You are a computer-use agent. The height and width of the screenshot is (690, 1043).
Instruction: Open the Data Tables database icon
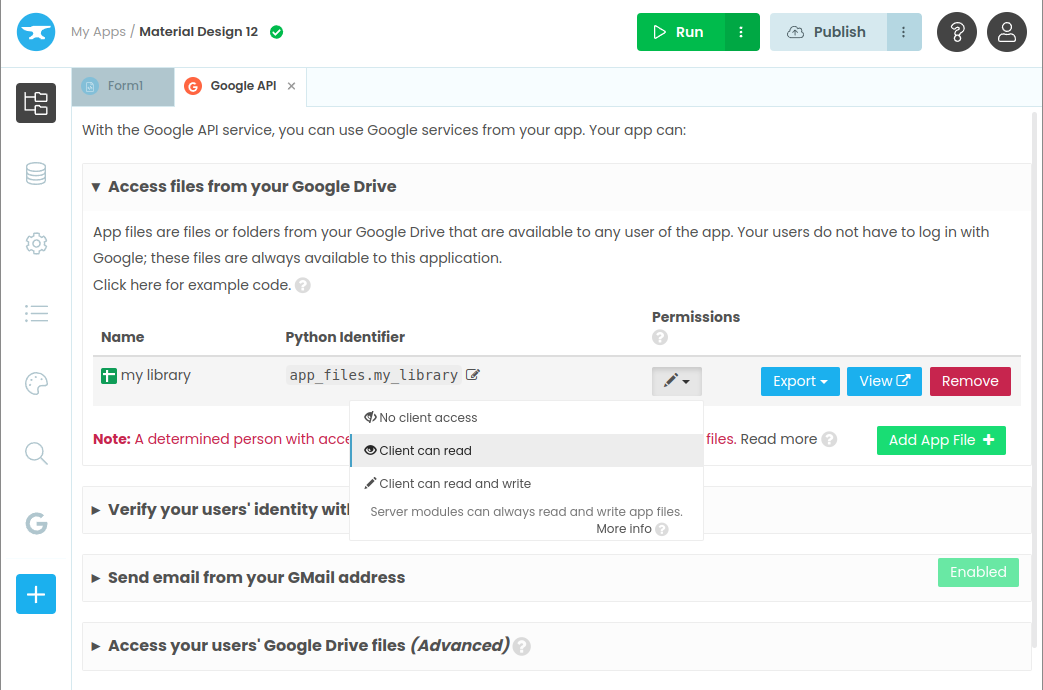pos(36,173)
